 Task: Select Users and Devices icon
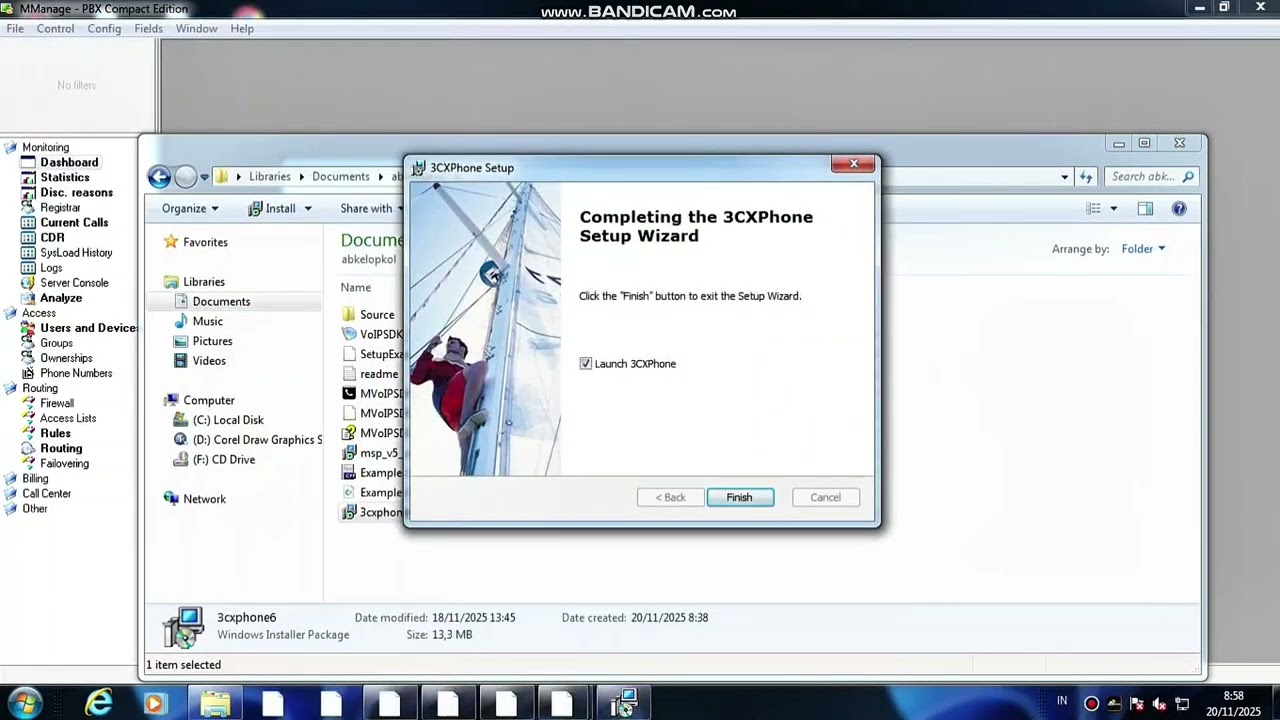pyautogui.click(x=28, y=328)
